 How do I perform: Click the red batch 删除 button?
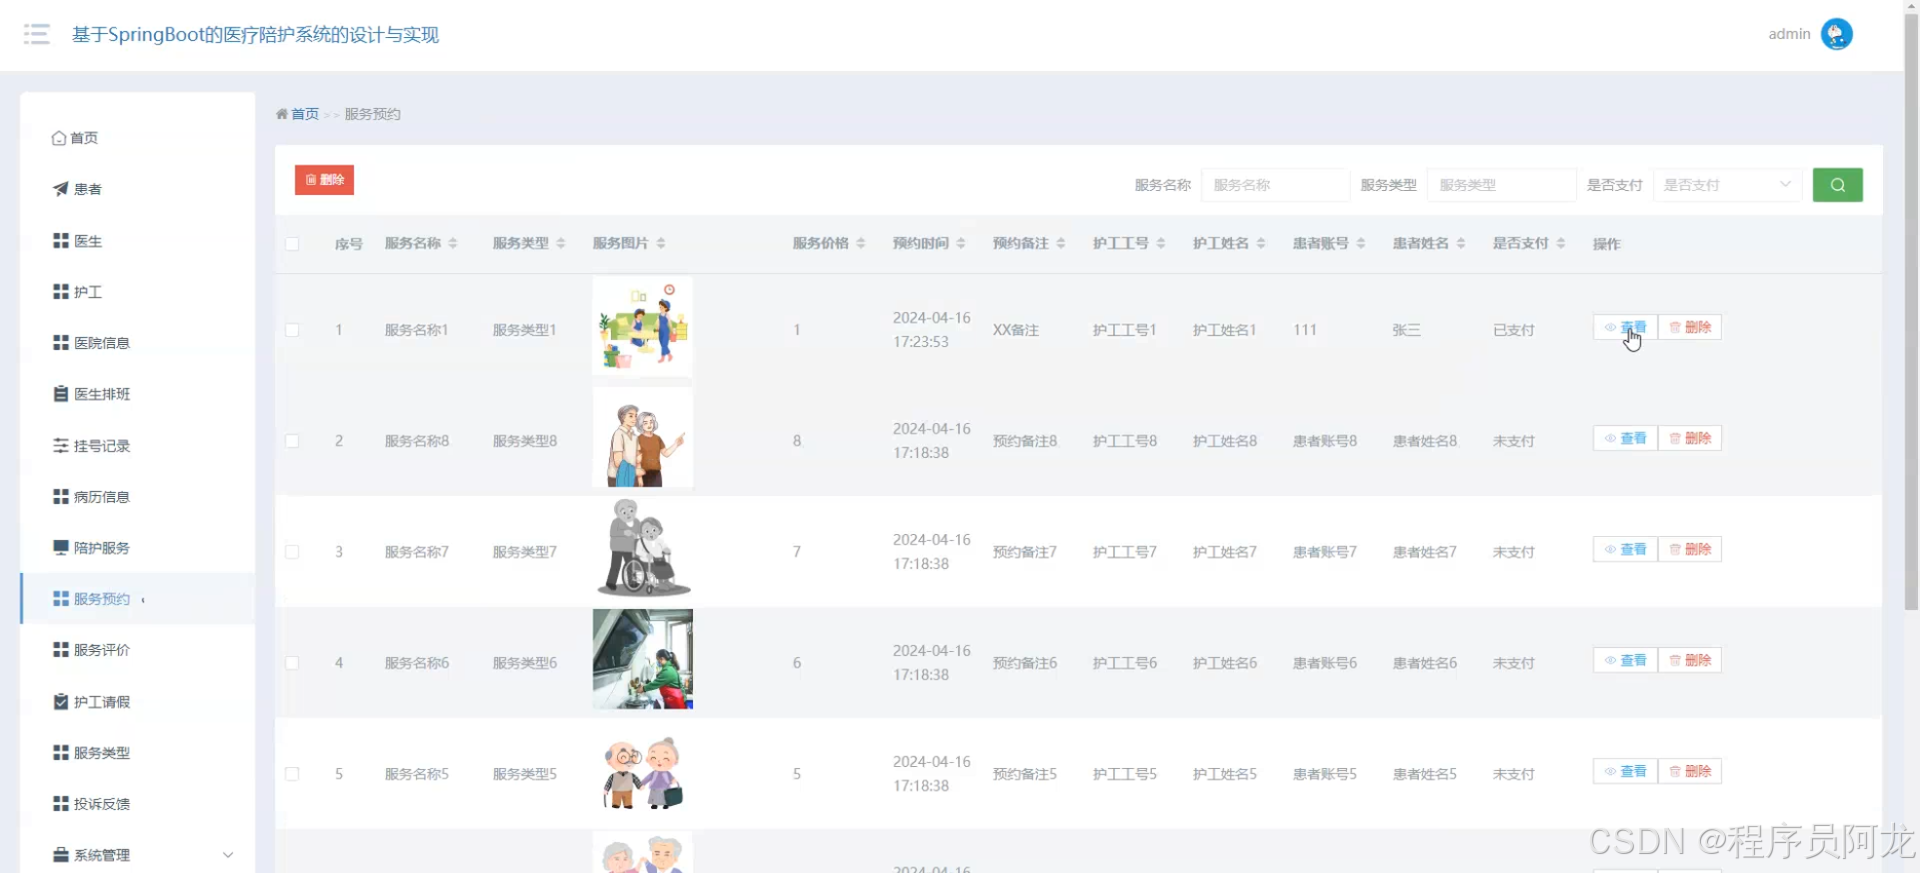point(324,180)
